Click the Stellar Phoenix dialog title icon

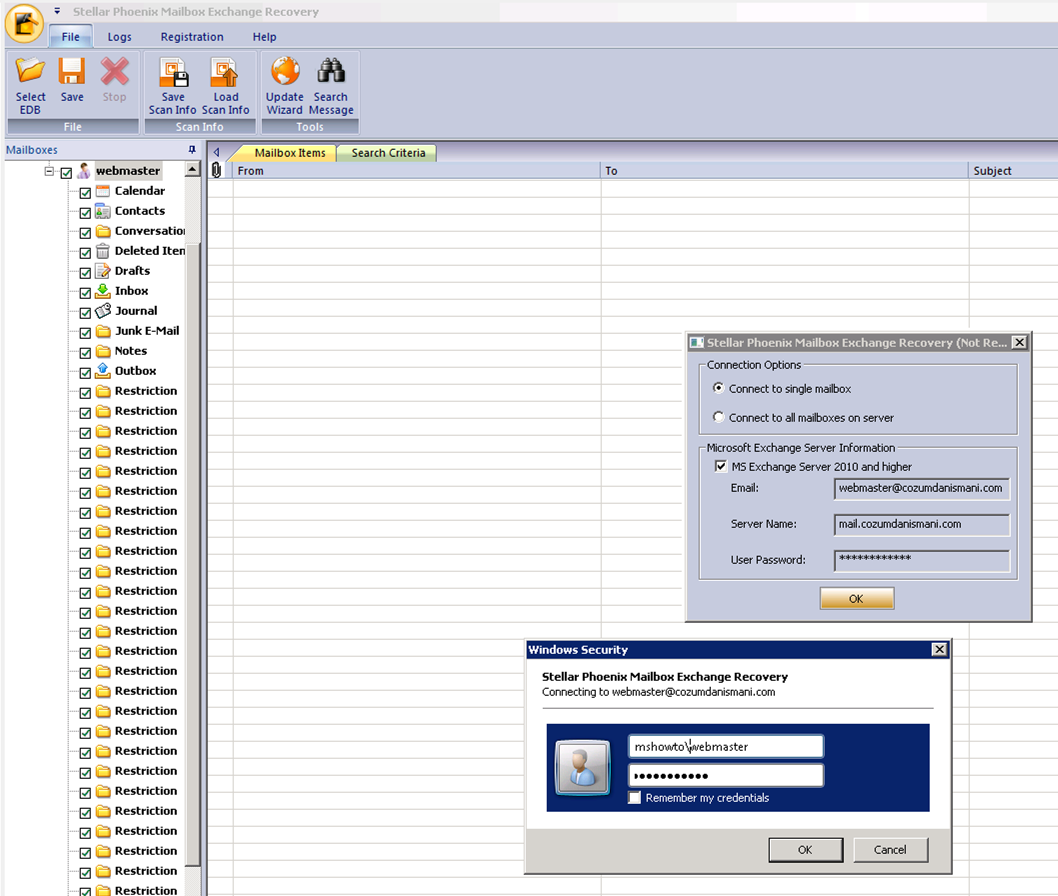click(x=696, y=343)
